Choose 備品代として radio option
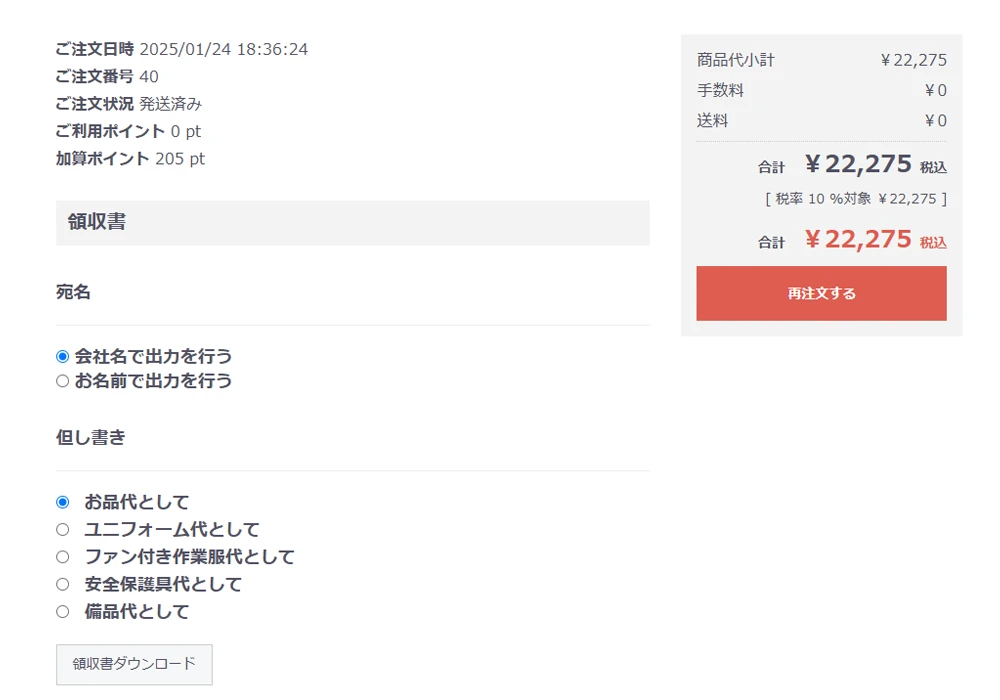The height and width of the screenshot is (700, 1000). pyautogui.click(x=62, y=612)
